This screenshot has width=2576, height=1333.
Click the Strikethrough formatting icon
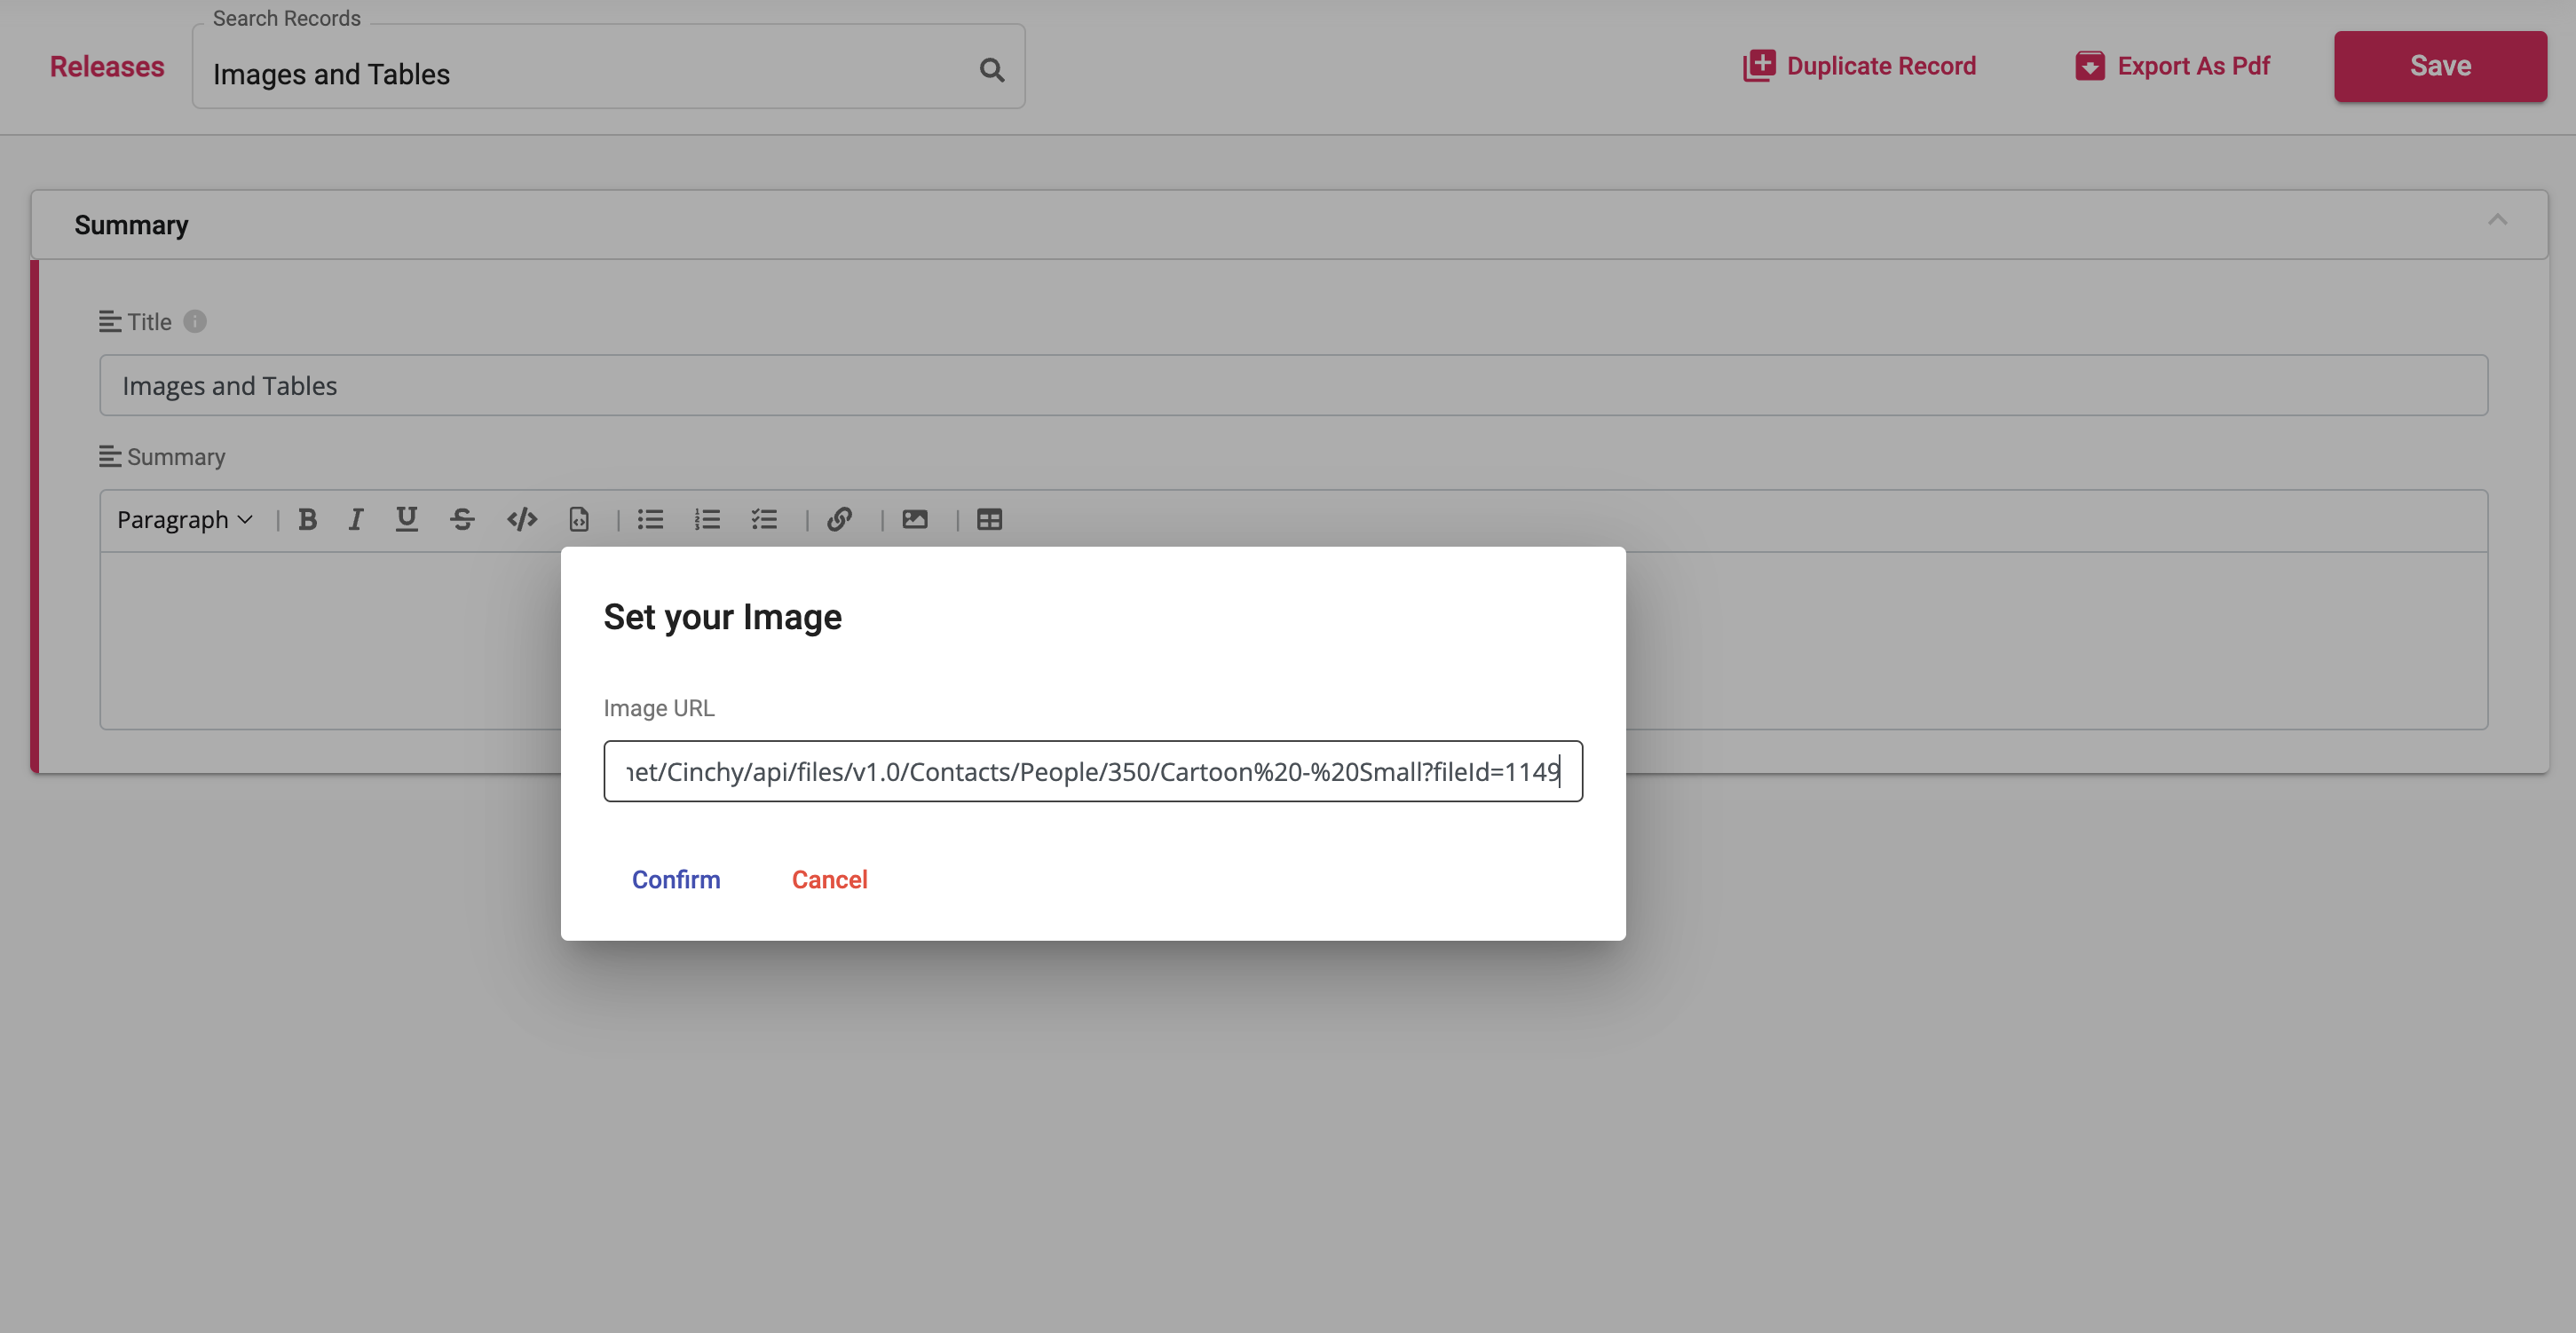click(462, 518)
